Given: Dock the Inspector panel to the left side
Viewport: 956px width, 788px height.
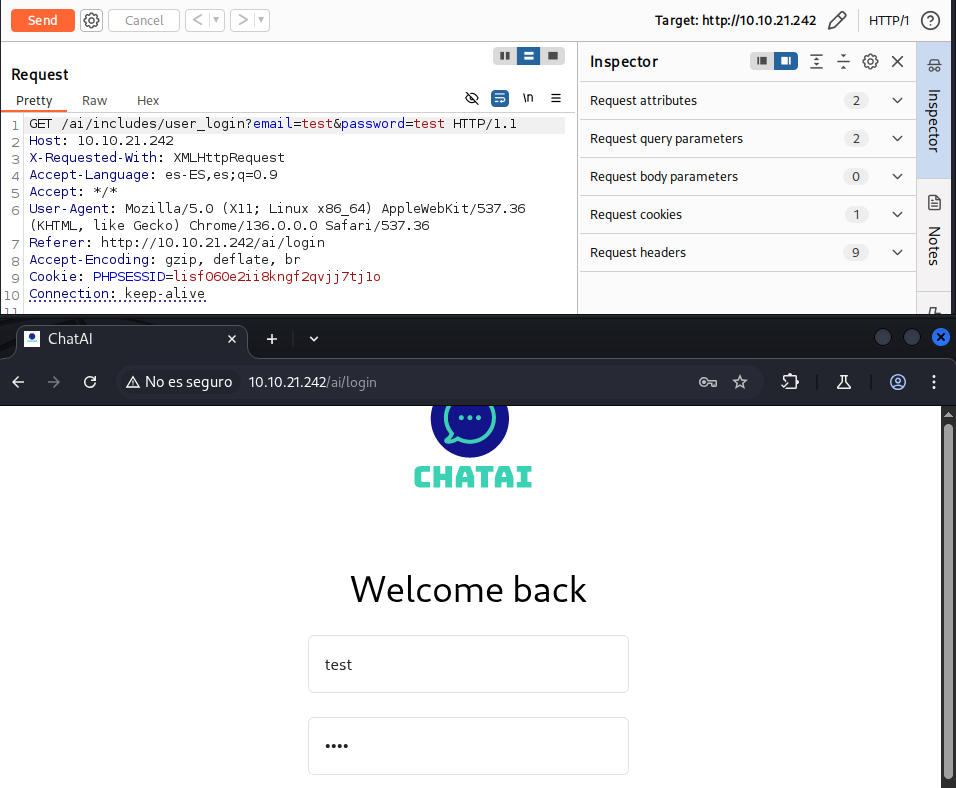Looking at the screenshot, I should [x=762, y=61].
